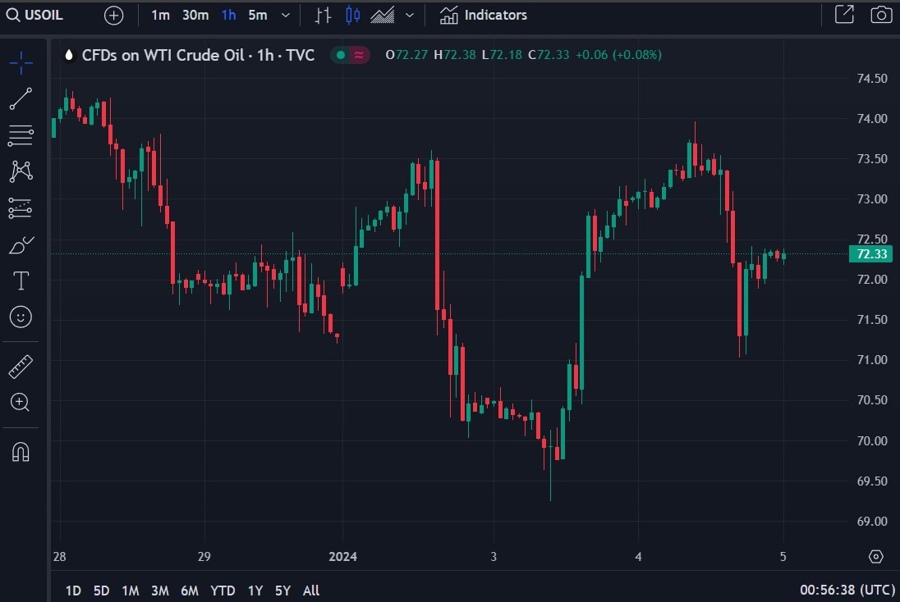Click the 69.00 price scale label

[x=872, y=522]
